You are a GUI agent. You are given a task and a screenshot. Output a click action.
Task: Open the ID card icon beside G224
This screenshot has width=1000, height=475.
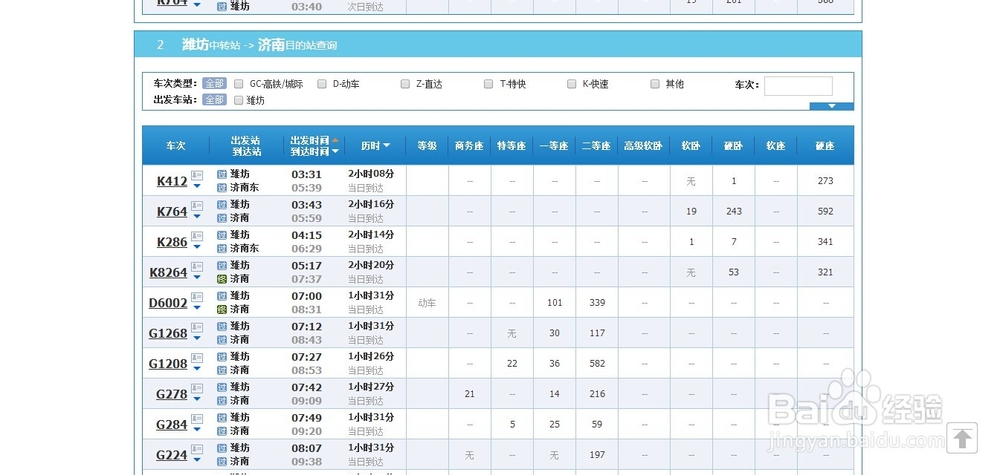(x=197, y=449)
